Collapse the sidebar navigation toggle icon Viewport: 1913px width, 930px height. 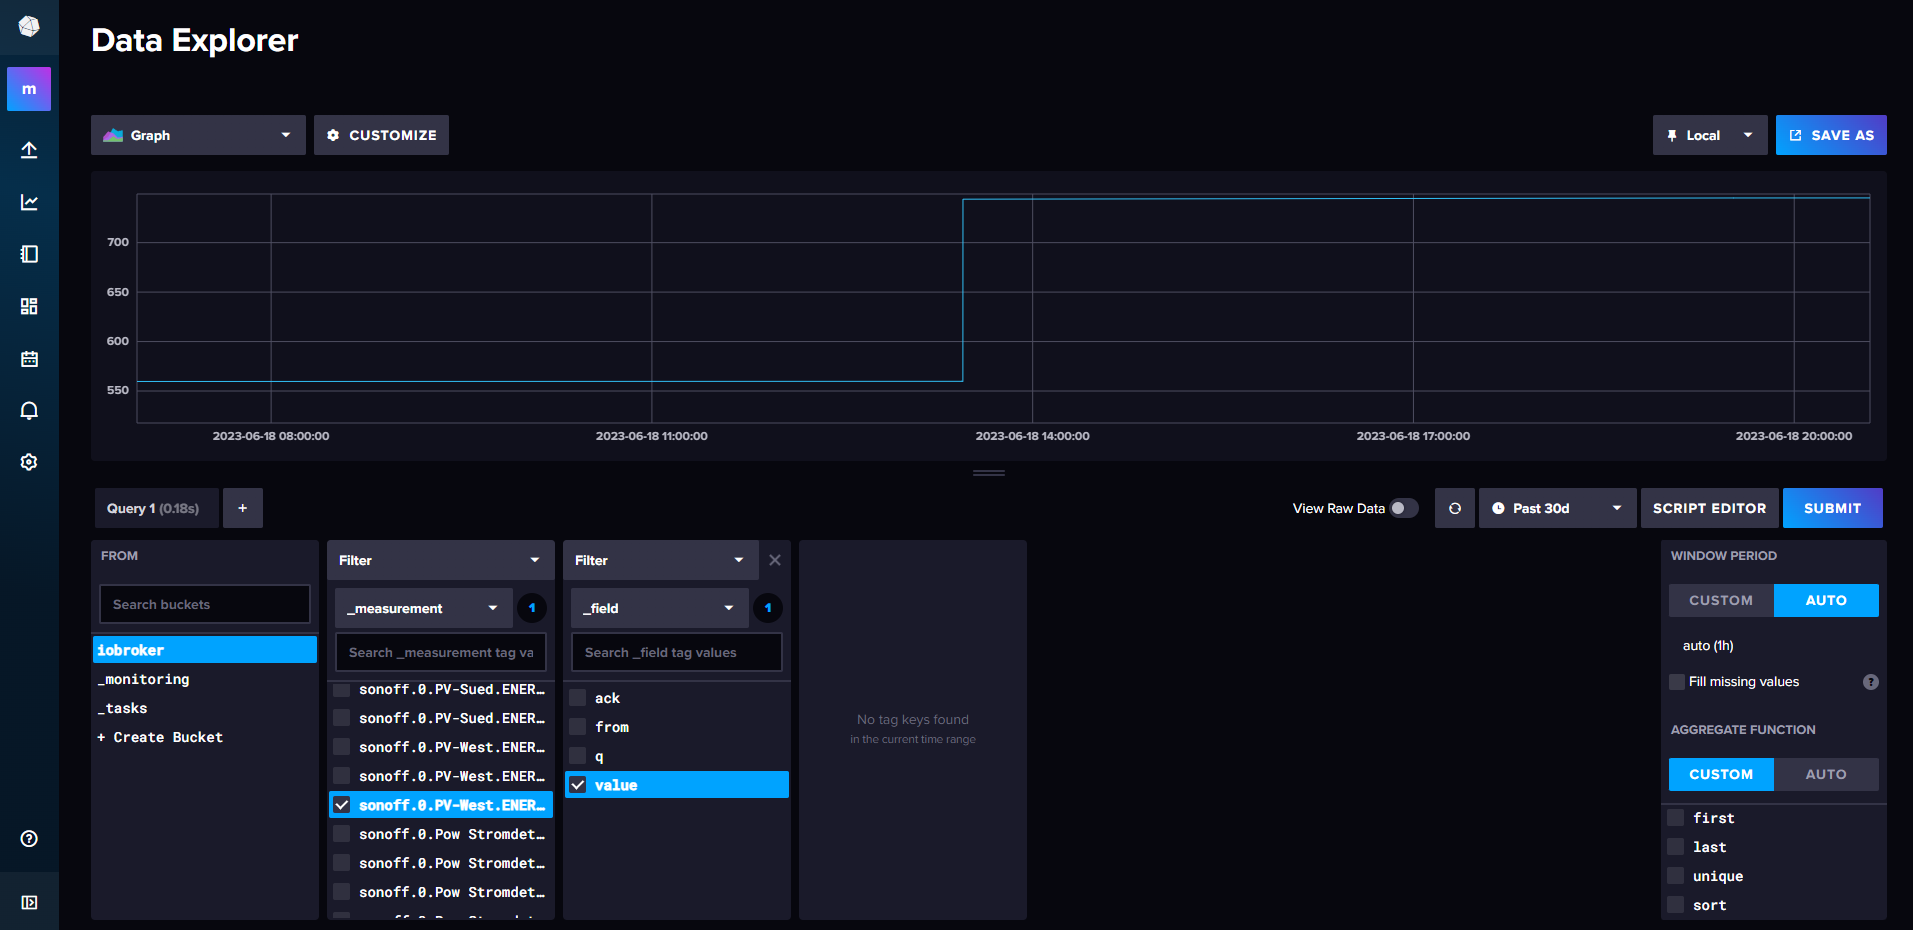point(29,902)
